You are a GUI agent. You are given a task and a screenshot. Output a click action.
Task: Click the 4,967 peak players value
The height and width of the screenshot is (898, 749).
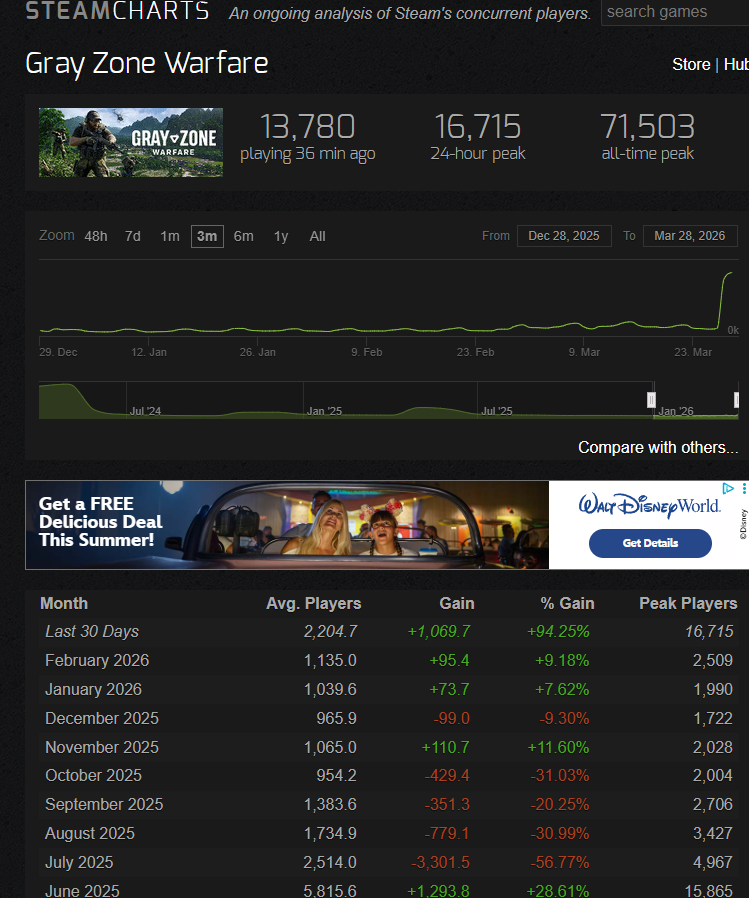713,862
